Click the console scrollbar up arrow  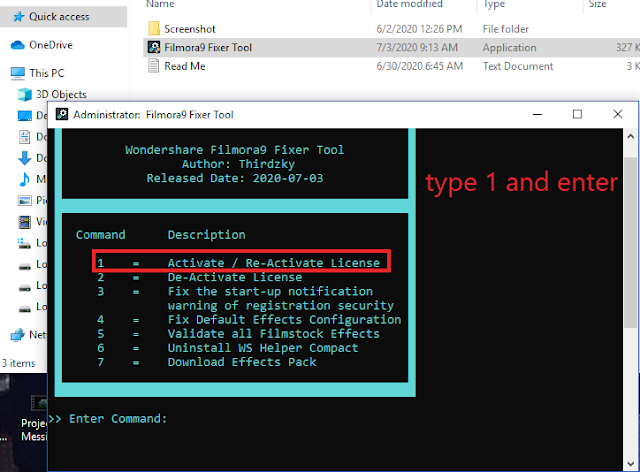[631, 136]
